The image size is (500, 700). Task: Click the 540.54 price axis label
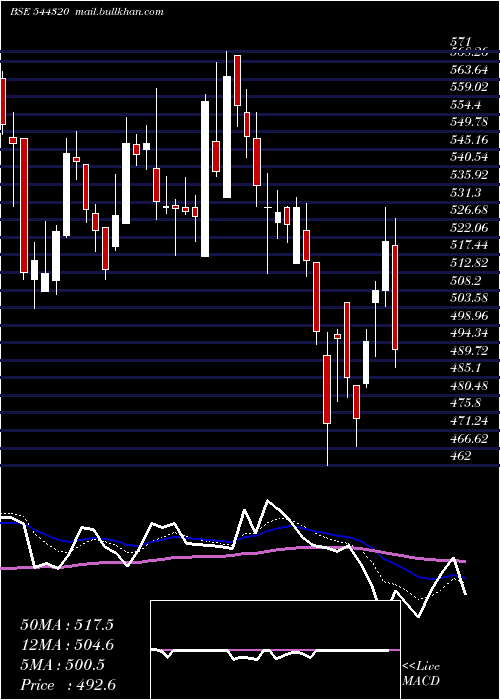click(x=468, y=157)
